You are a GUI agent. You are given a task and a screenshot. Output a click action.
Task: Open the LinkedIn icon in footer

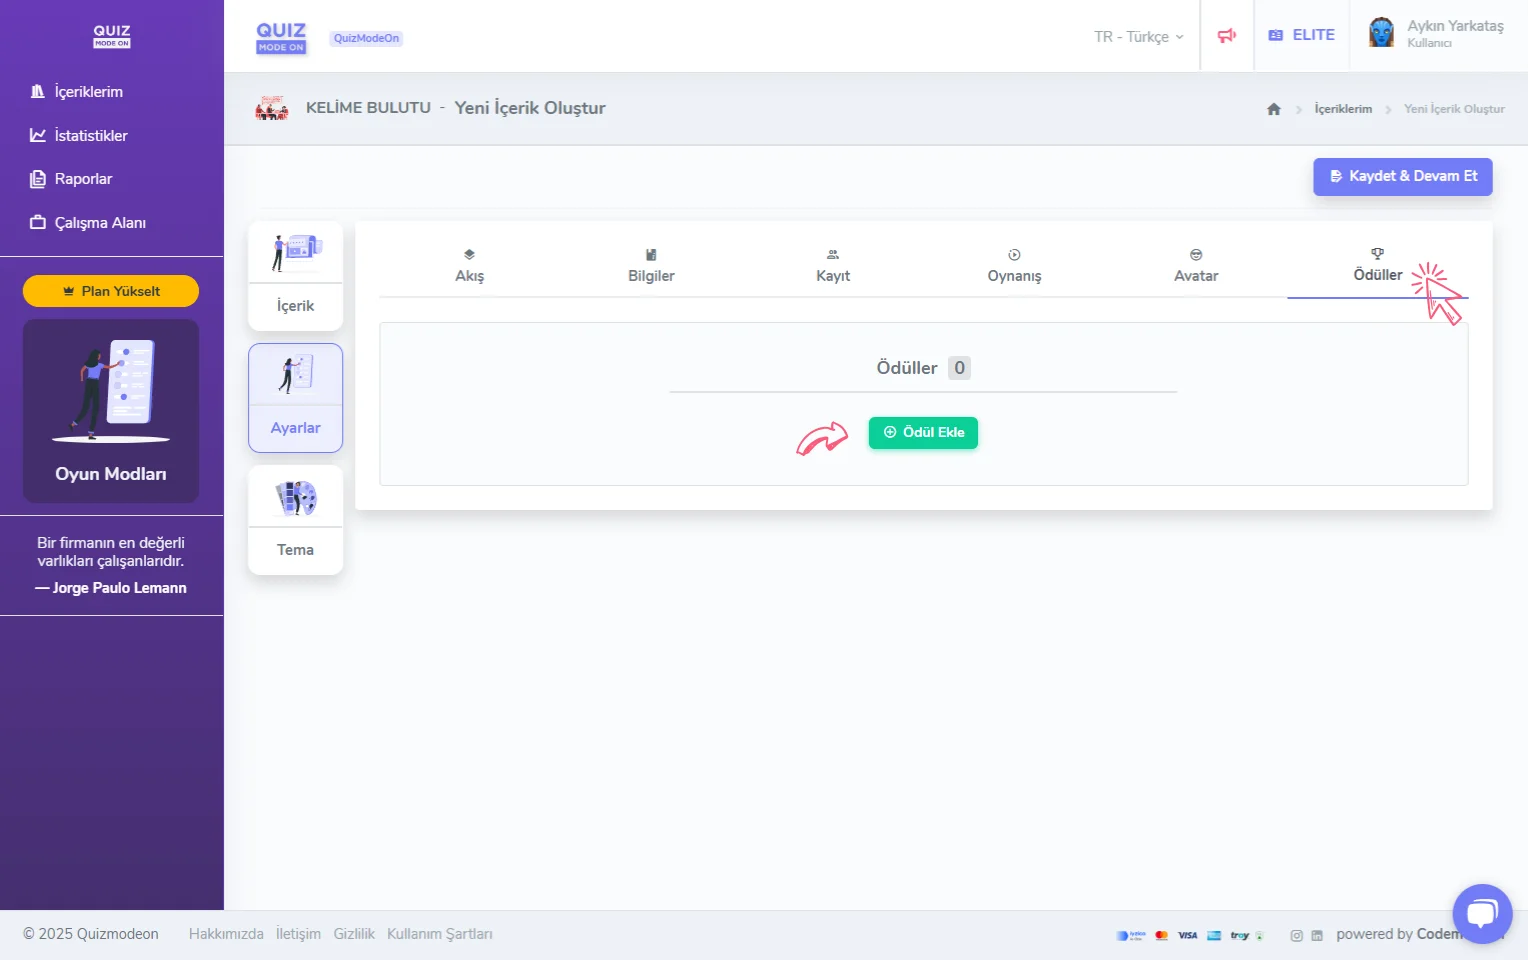tap(1317, 936)
